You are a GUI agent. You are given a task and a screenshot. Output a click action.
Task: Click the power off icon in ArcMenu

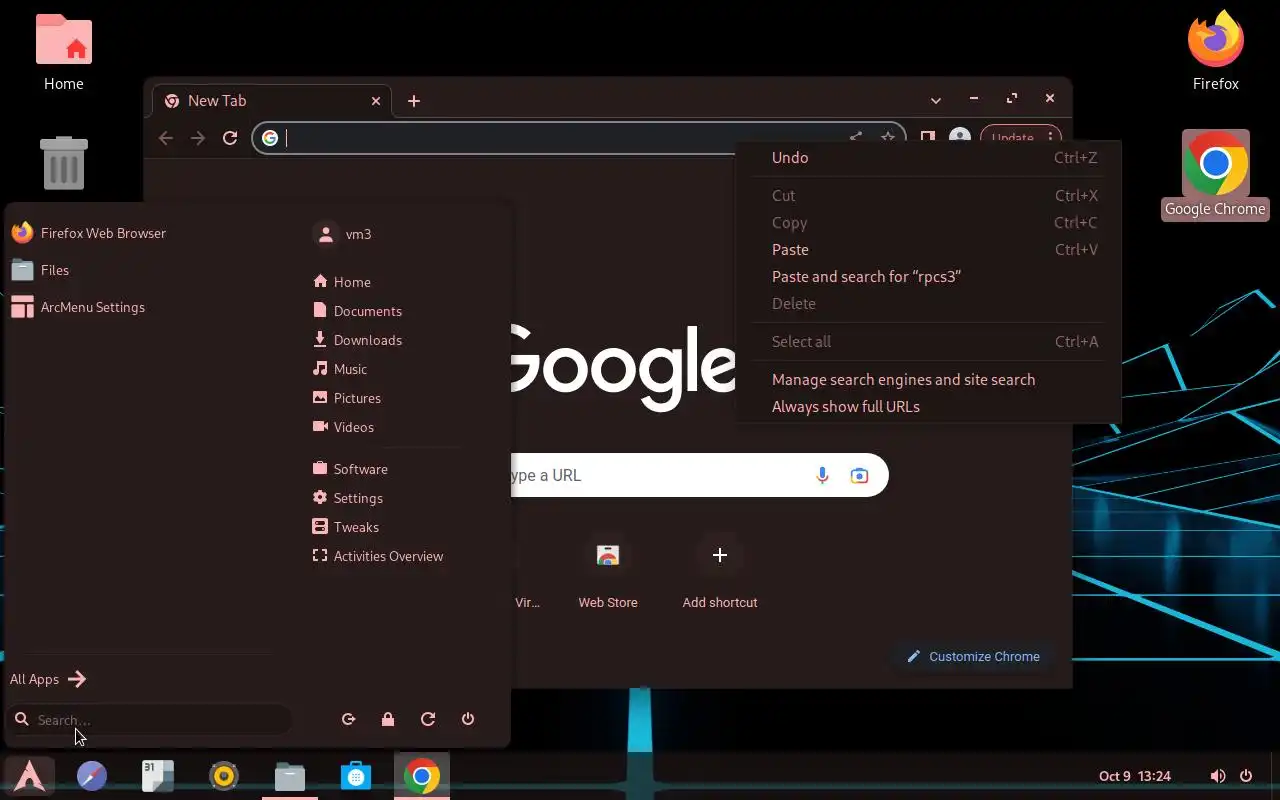tap(468, 719)
